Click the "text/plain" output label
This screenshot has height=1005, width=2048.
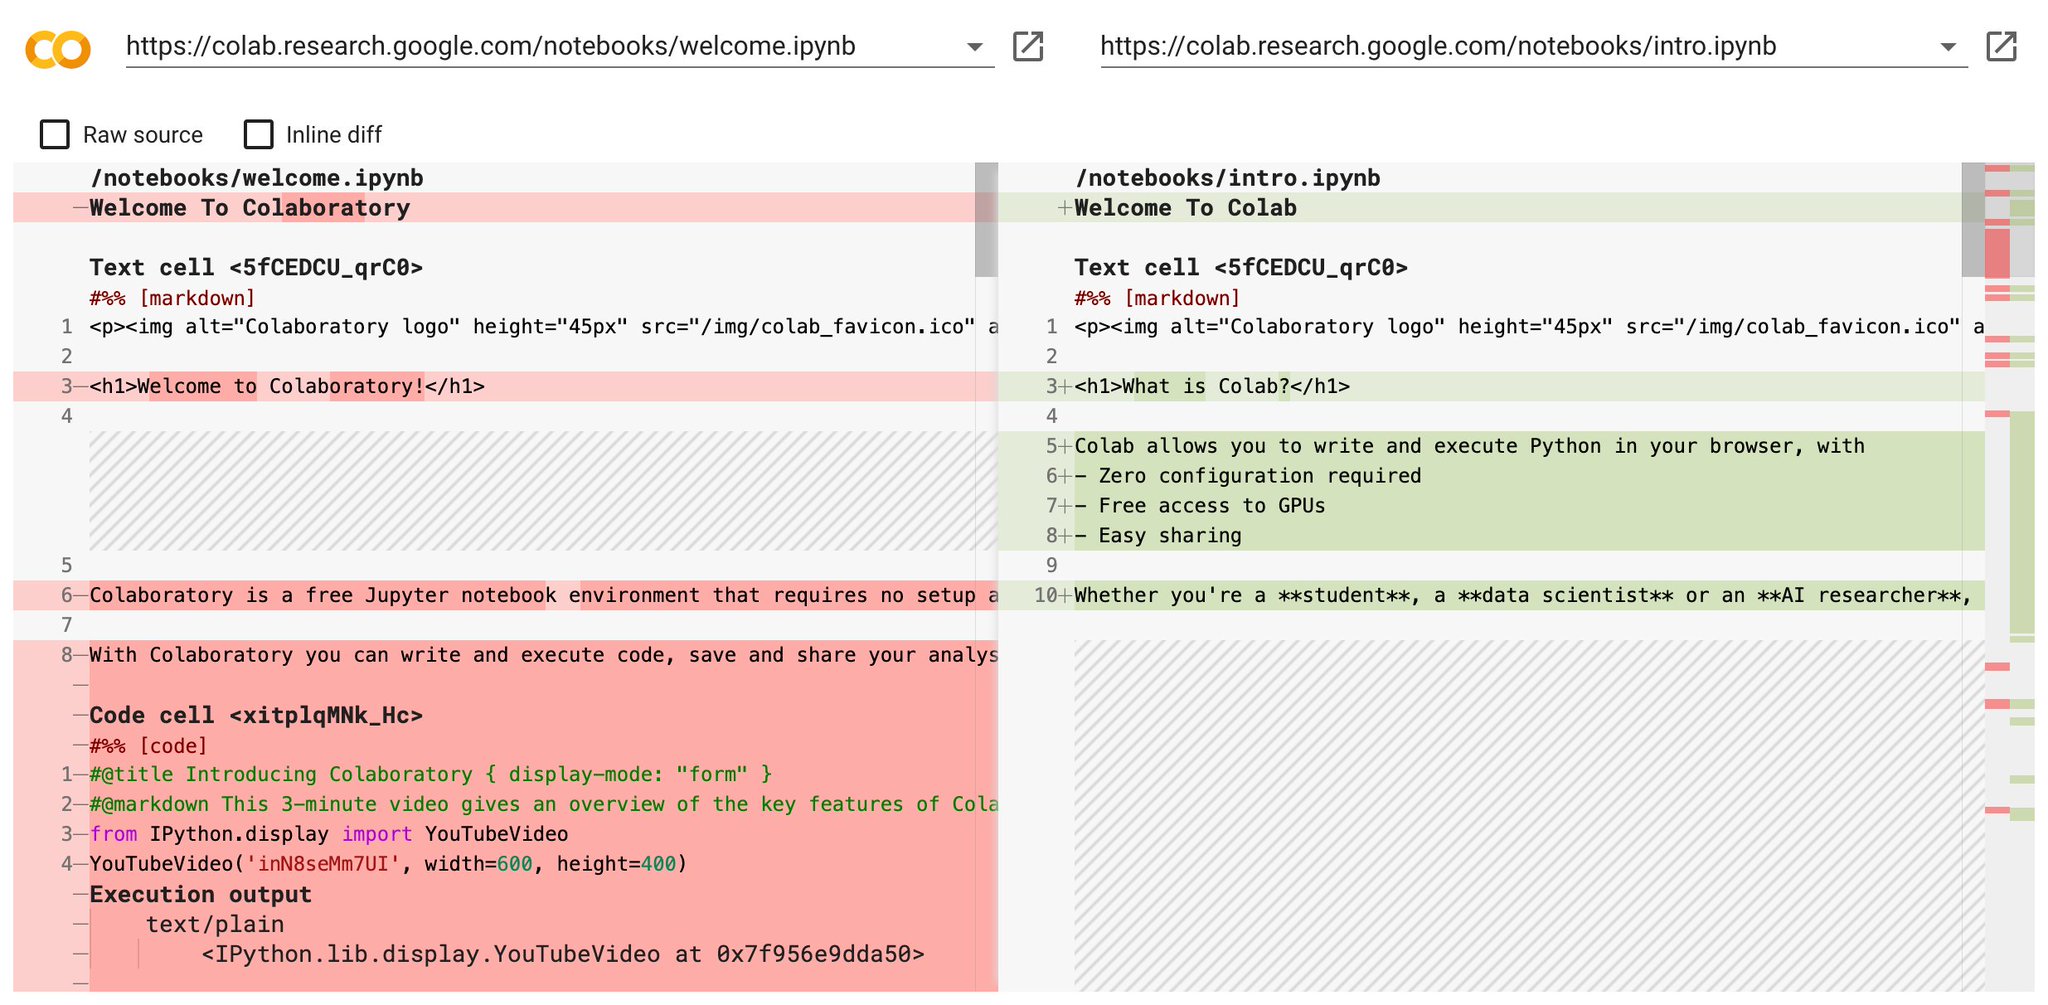[215, 925]
